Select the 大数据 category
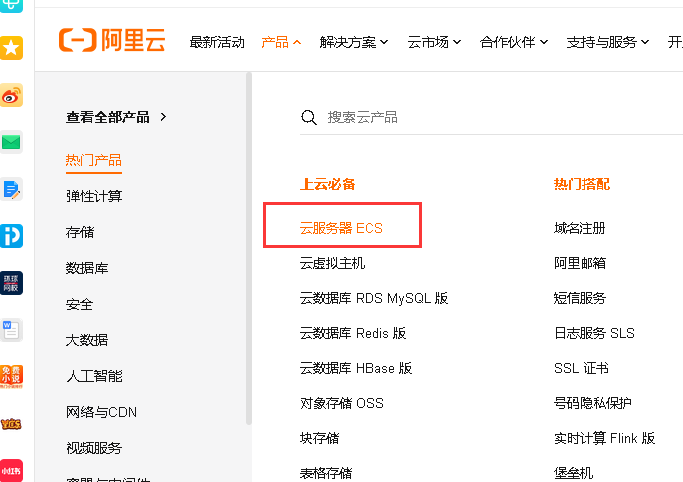 click(x=87, y=340)
